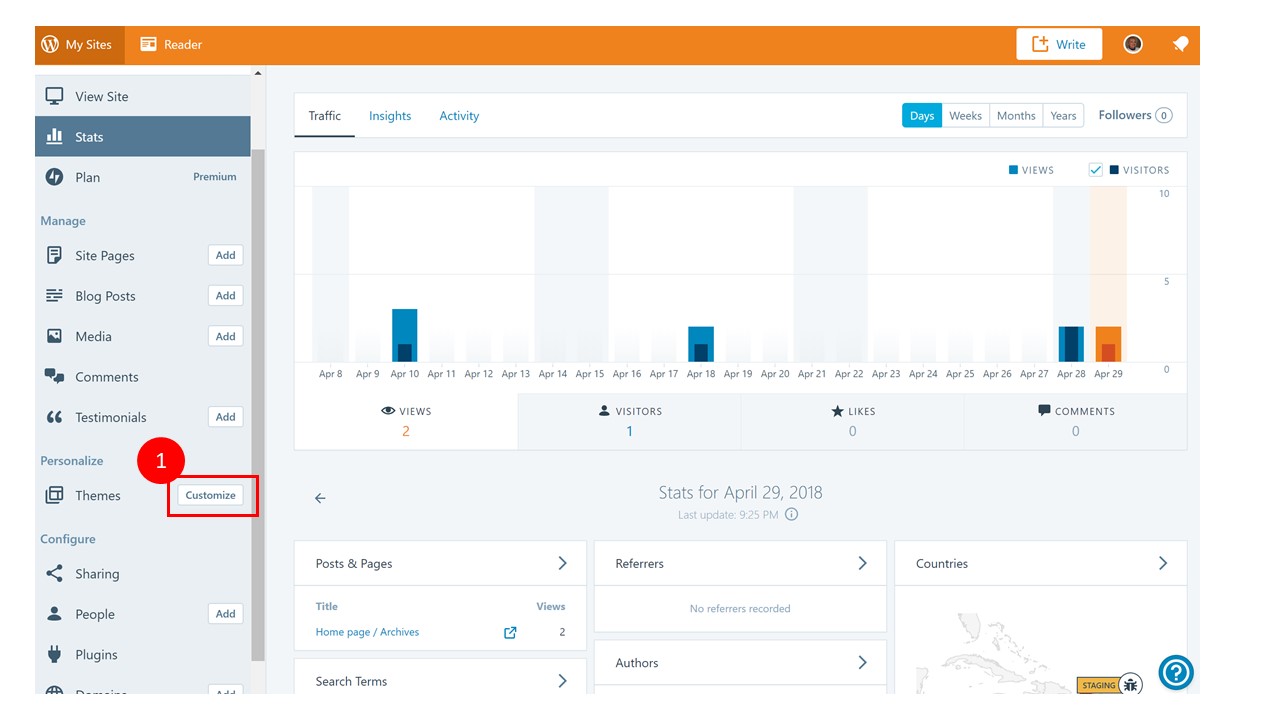Screen dimensions: 1280x720
Task: Expand the Referrers panel chevron
Action: coord(862,564)
